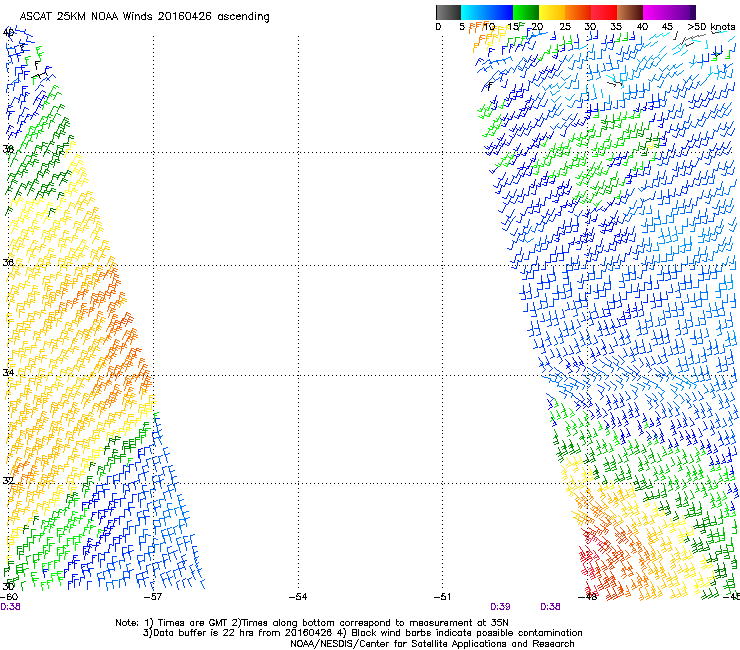This screenshot has height=650, width=740.
Task: Select the green 15–20 knot color segment
Action: [526, 12]
